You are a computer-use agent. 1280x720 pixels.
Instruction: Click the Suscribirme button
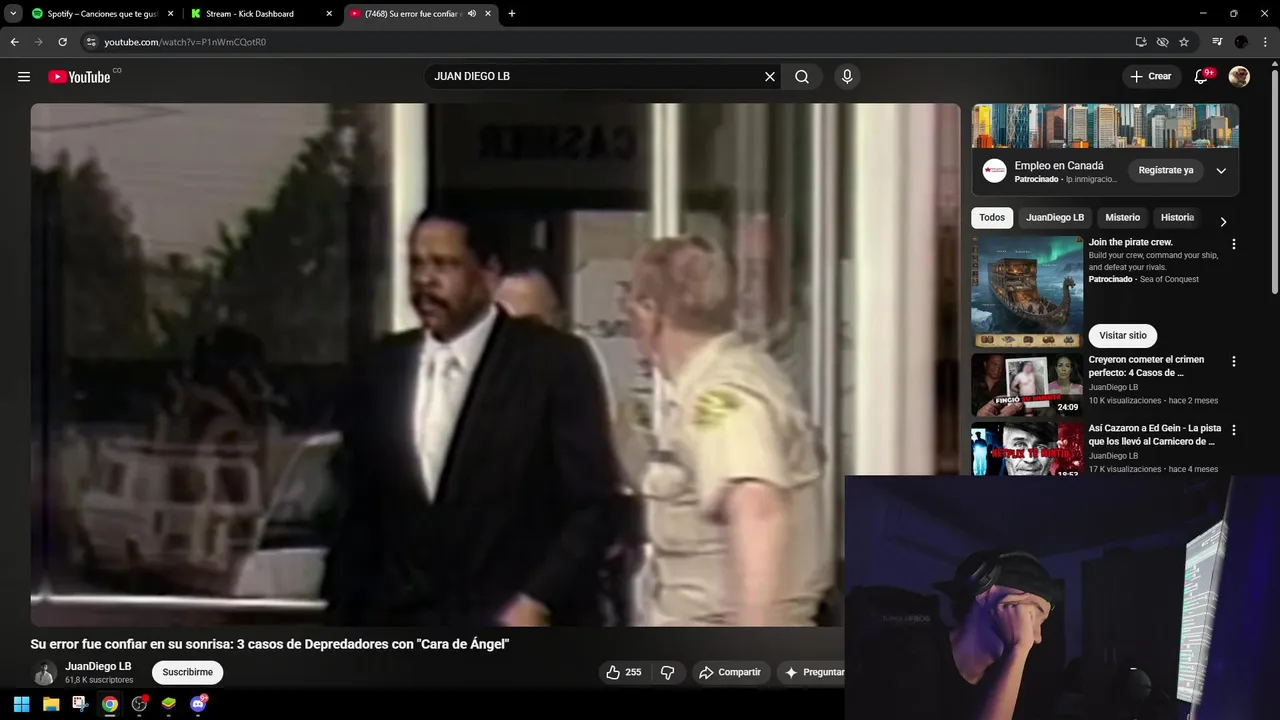point(187,673)
